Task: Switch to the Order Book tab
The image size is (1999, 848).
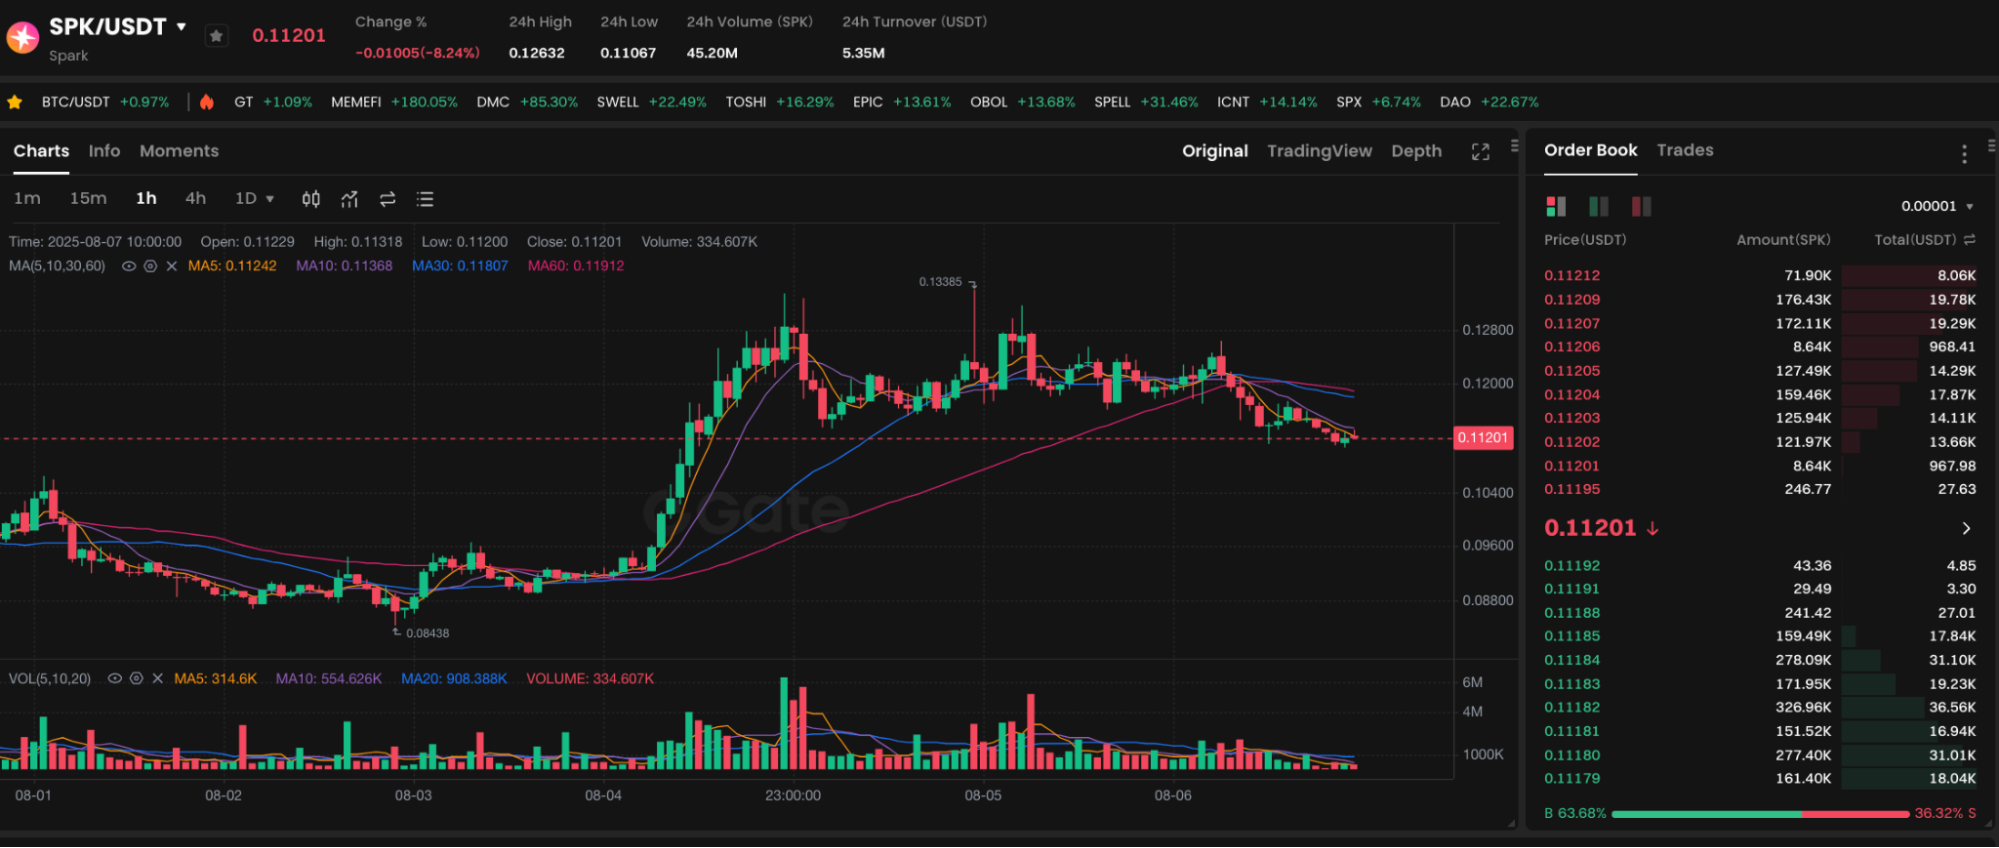Action: point(1590,150)
